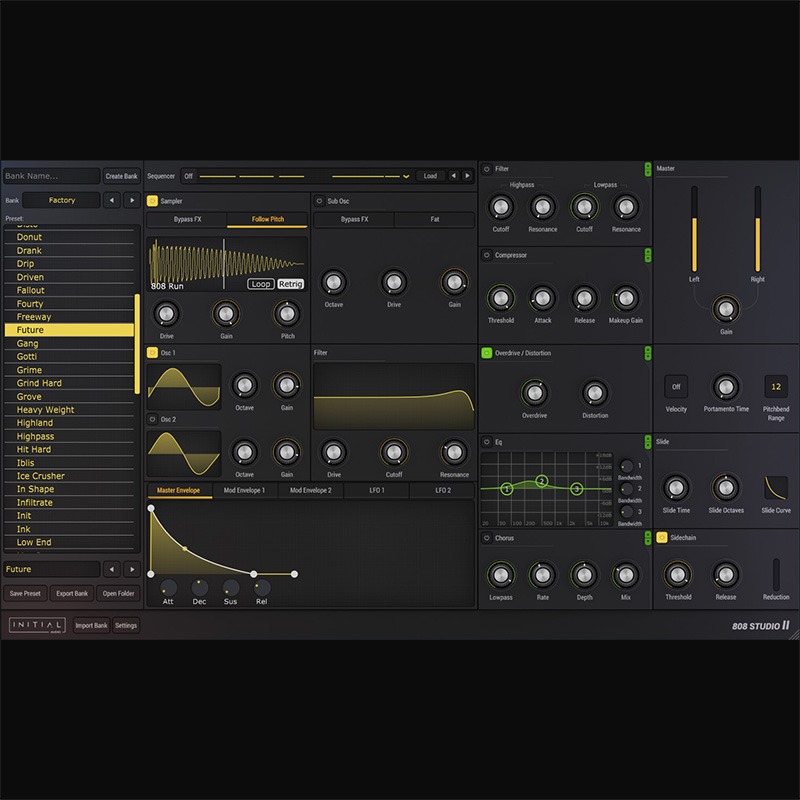Click the Osc 1 Octave knob
800x800 pixels.
coord(244,385)
